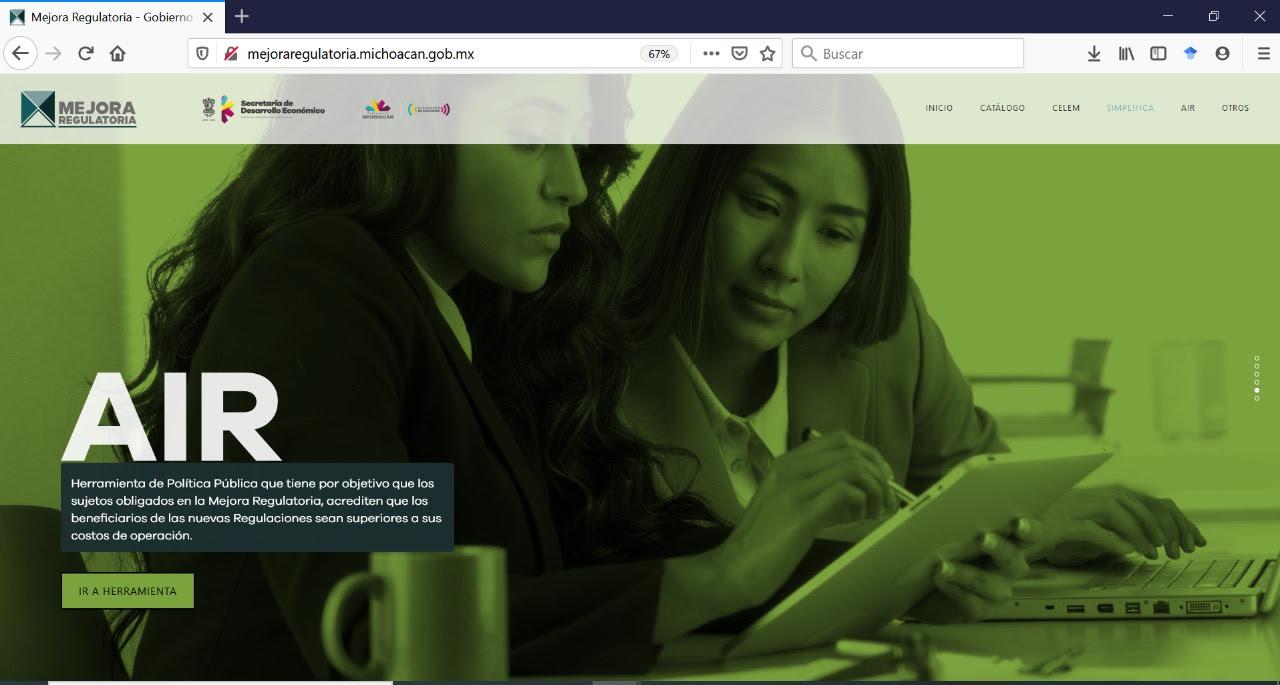Open a new browser tab
This screenshot has width=1280, height=685.
(242, 16)
